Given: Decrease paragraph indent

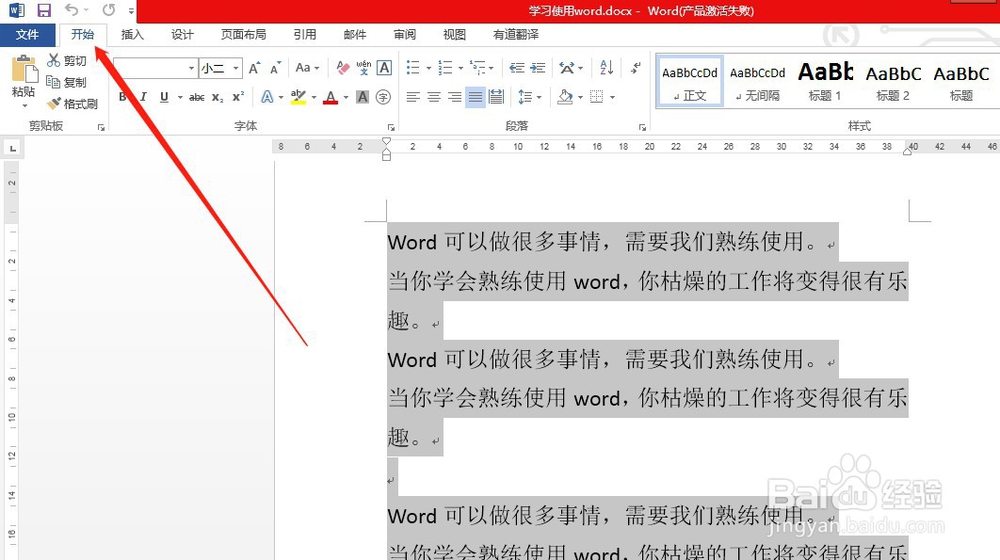Looking at the screenshot, I should coord(517,68).
